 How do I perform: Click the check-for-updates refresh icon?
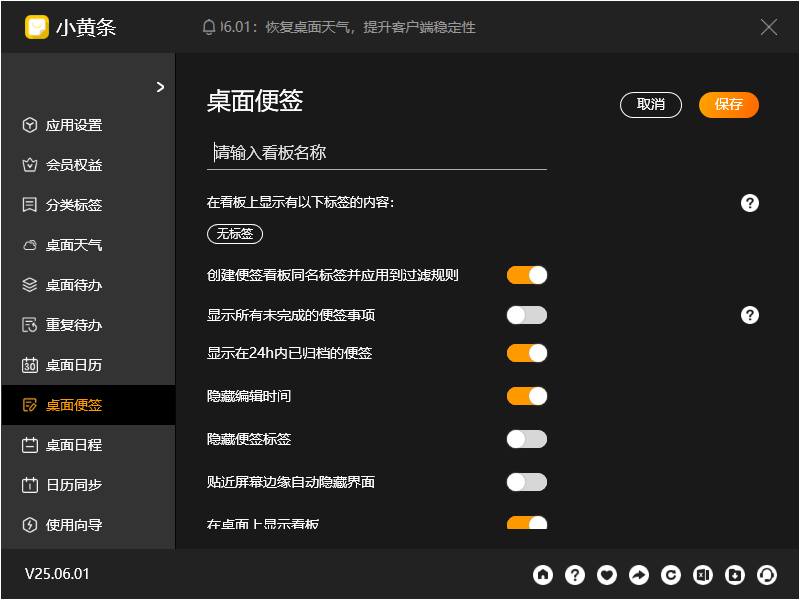pyautogui.click(x=671, y=575)
